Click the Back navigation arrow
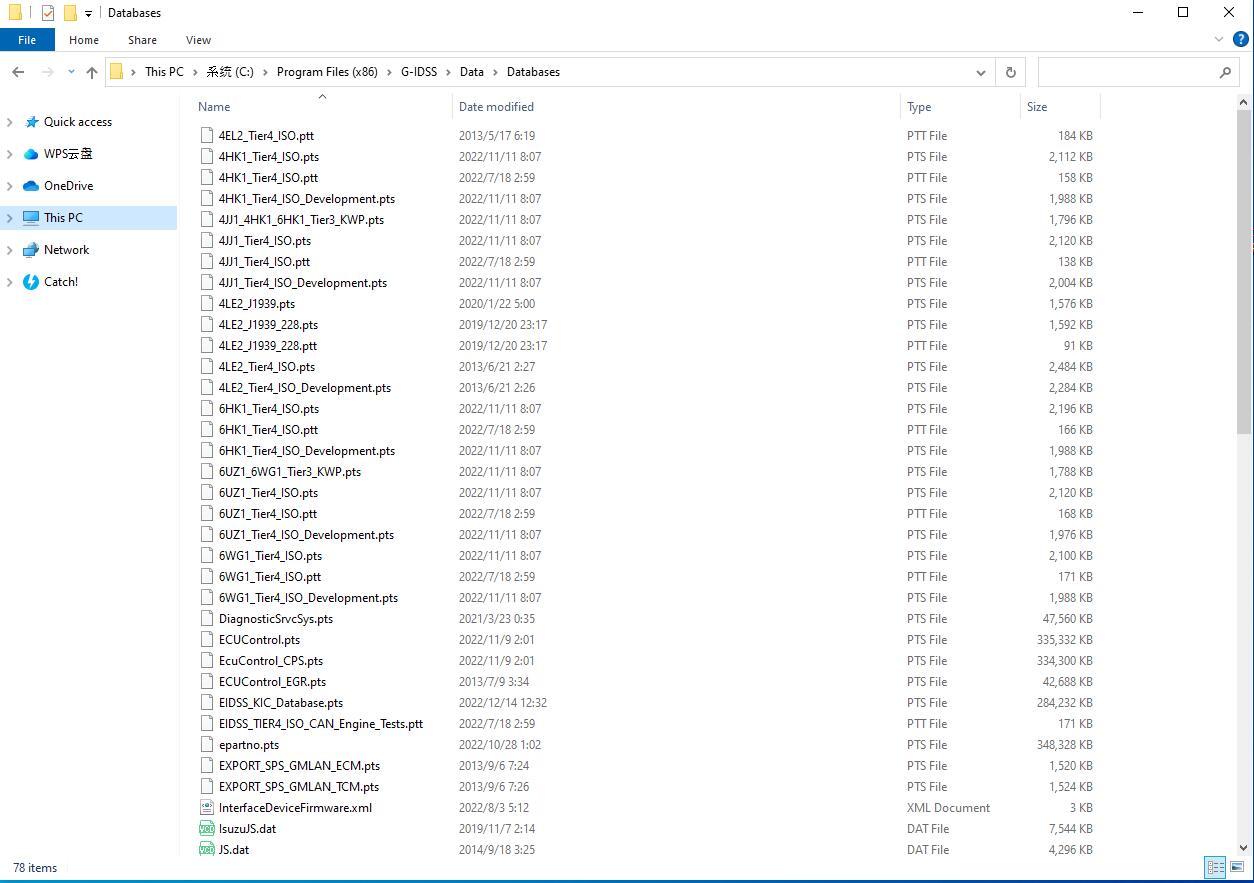 (x=18, y=72)
